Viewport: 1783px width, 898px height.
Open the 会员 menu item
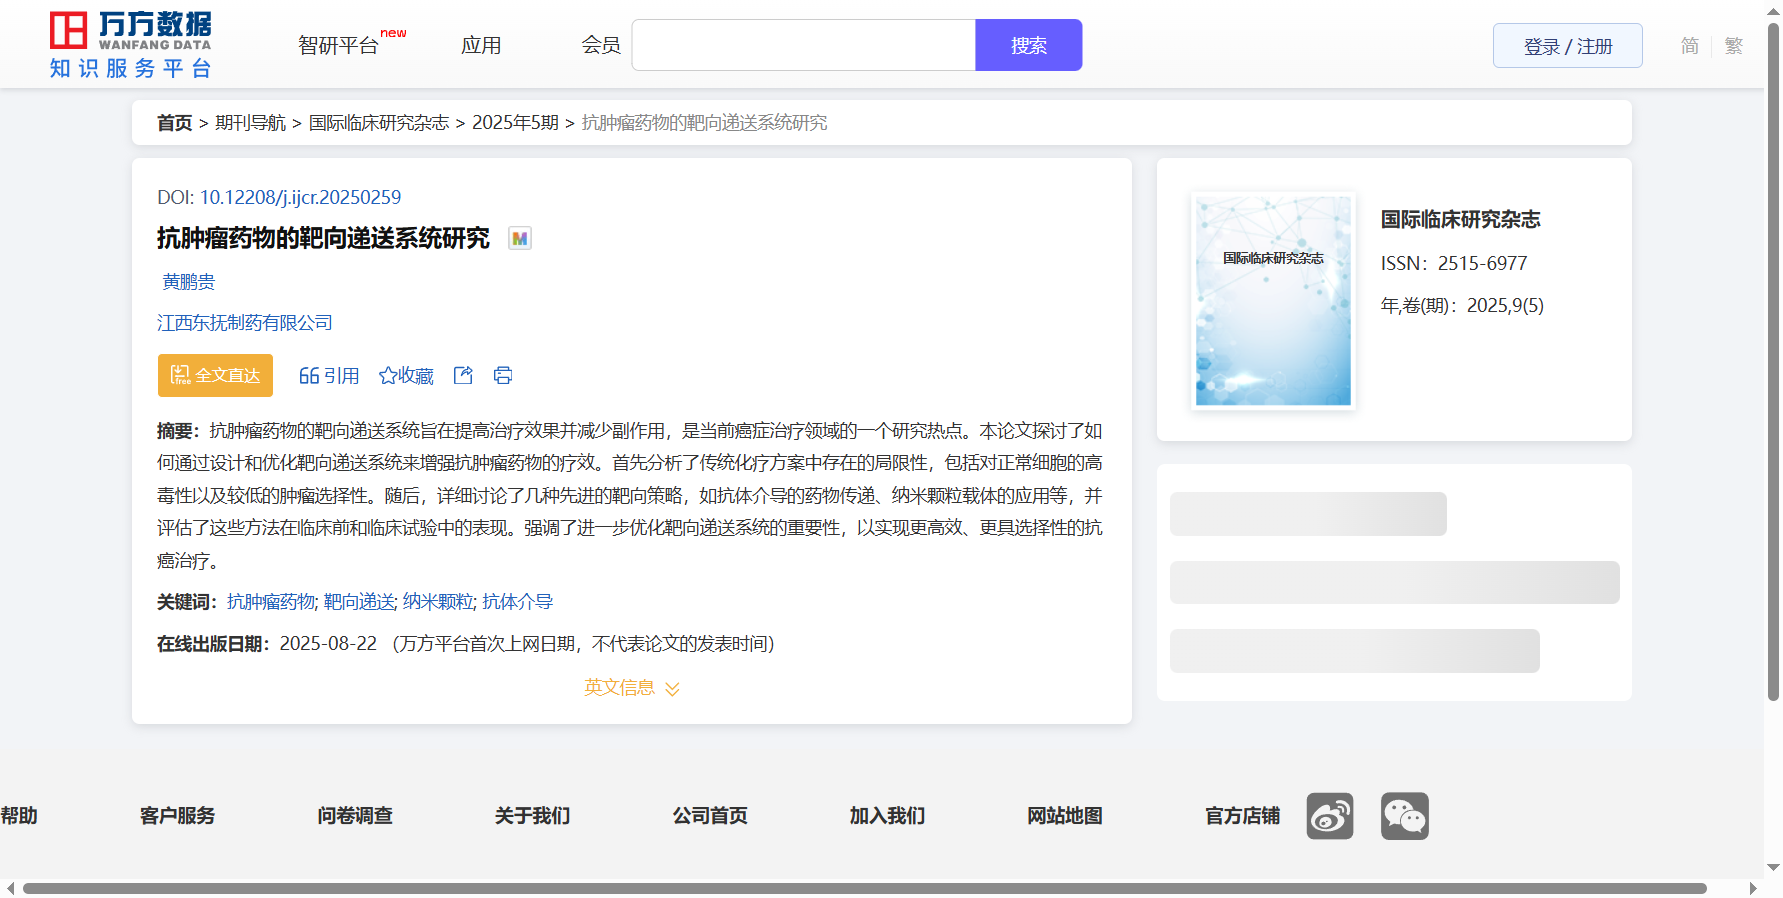[x=601, y=46]
